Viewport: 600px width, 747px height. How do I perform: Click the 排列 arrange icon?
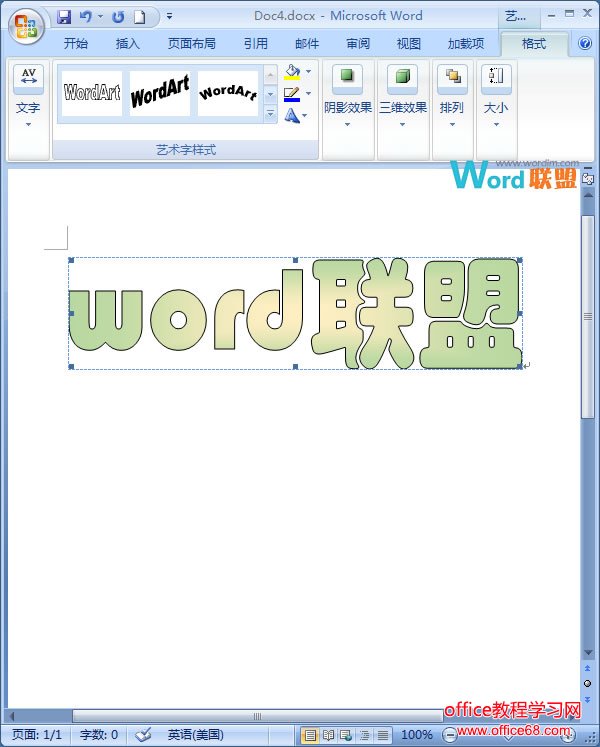pyautogui.click(x=452, y=77)
